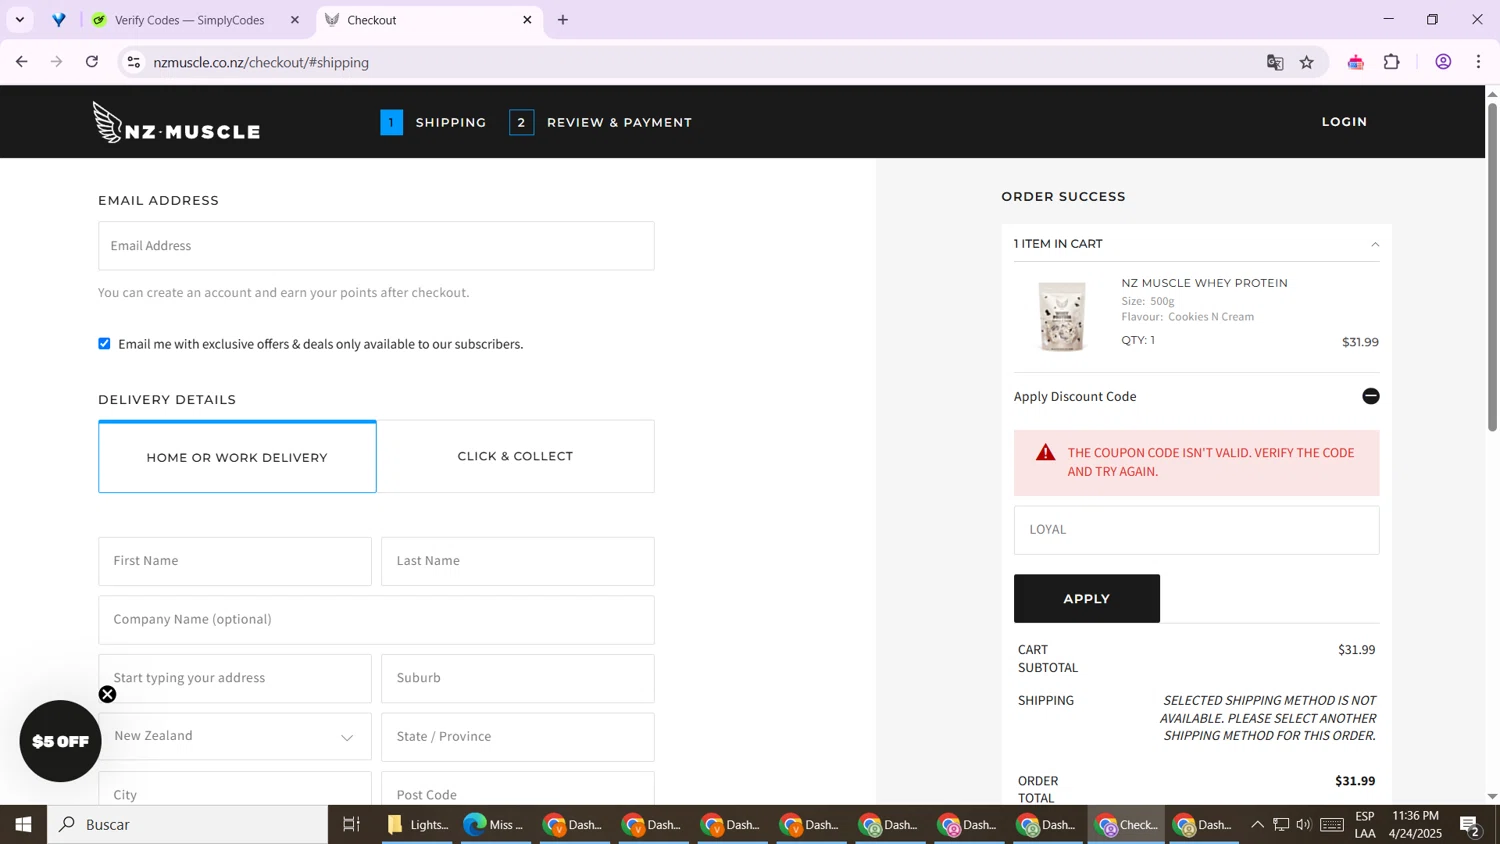Open the active Checkout Chrome taskbar item
Viewport: 1500px width, 844px height.
tap(1127, 825)
